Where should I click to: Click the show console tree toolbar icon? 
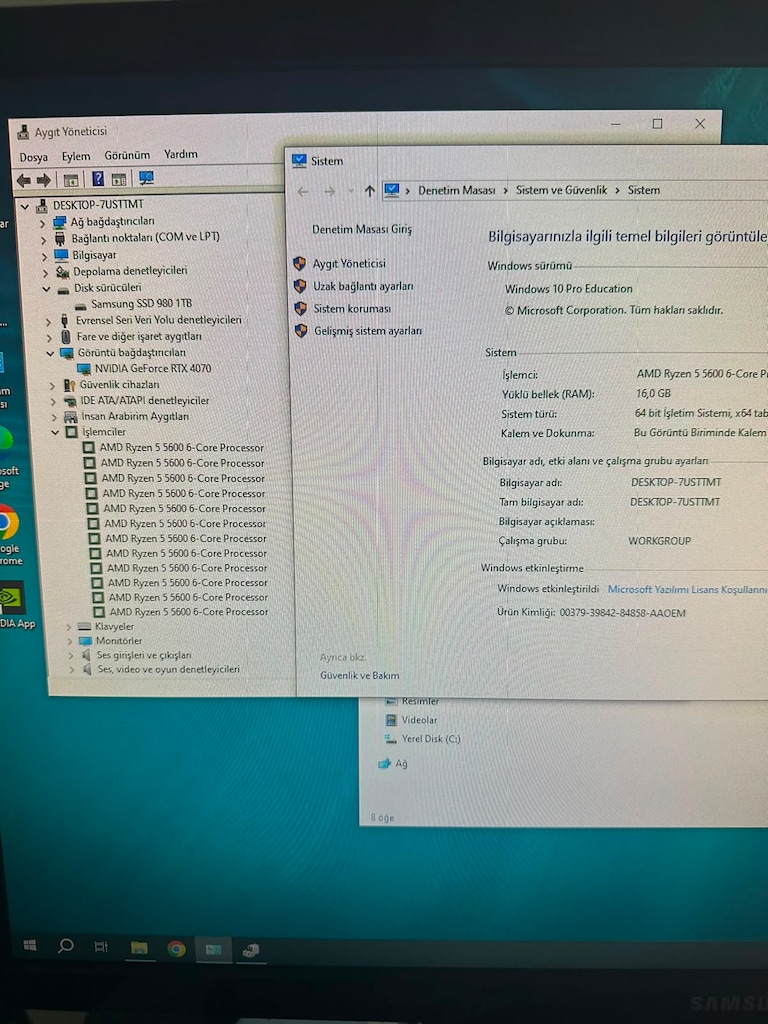click(71, 180)
